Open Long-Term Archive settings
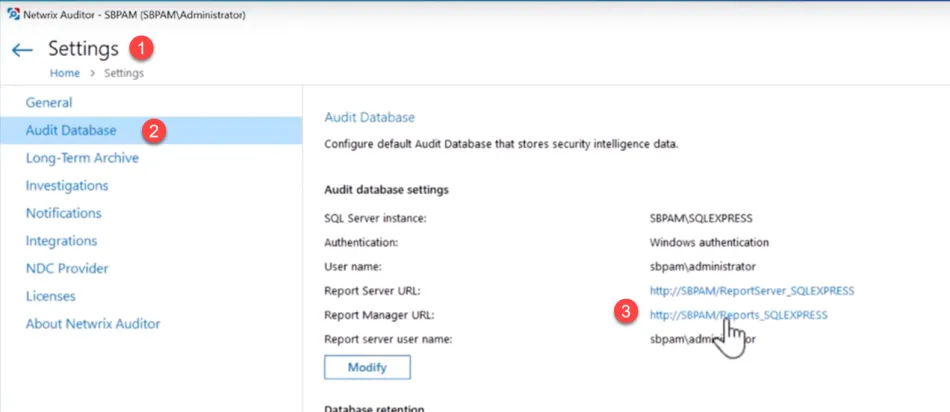The height and width of the screenshot is (412, 950). pyautogui.click(x=82, y=158)
